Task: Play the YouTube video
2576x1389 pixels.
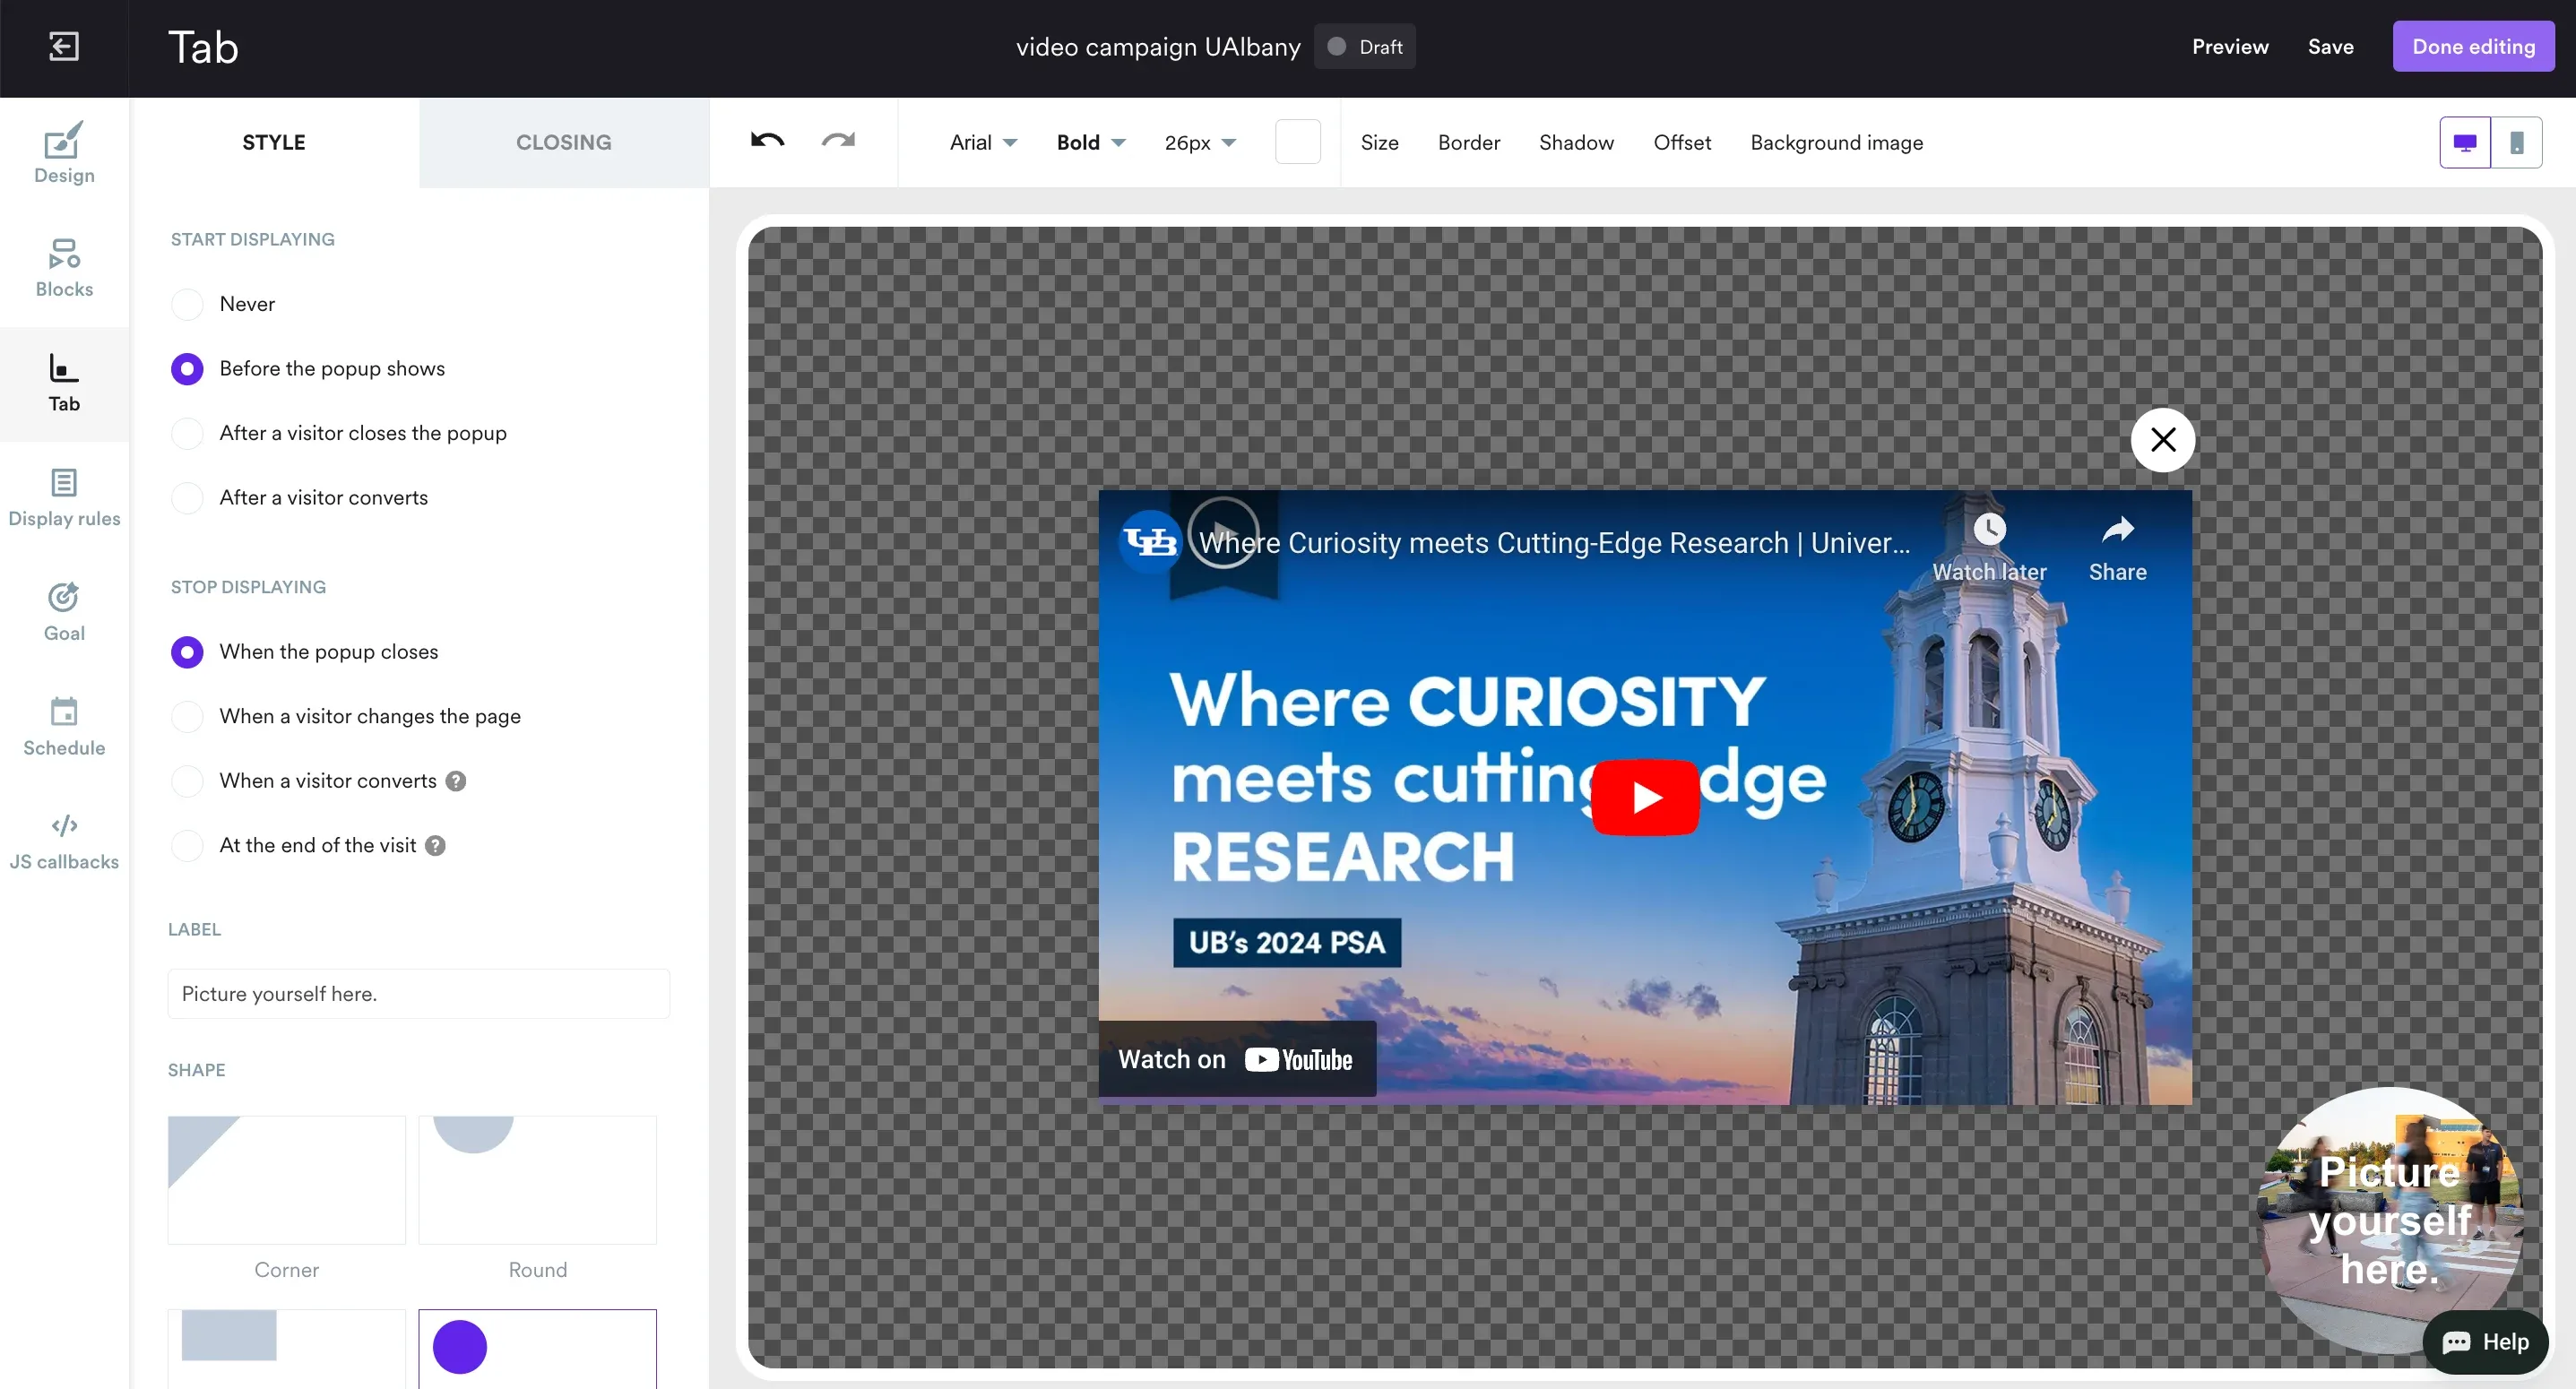Action: pos(1645,797)
